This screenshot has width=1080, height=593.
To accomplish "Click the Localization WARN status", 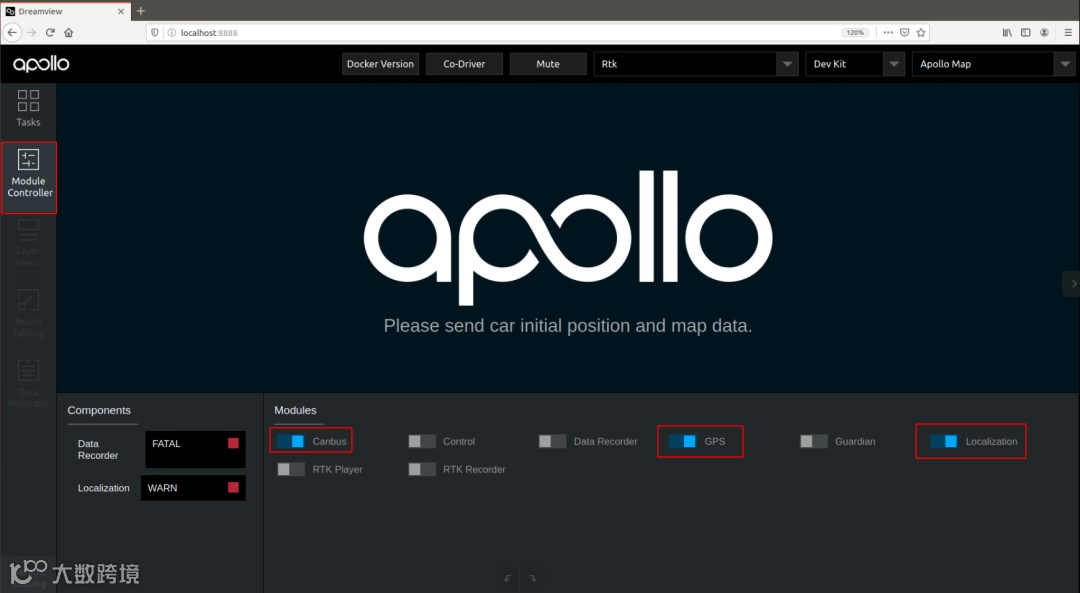I will (x=193, y=488).
